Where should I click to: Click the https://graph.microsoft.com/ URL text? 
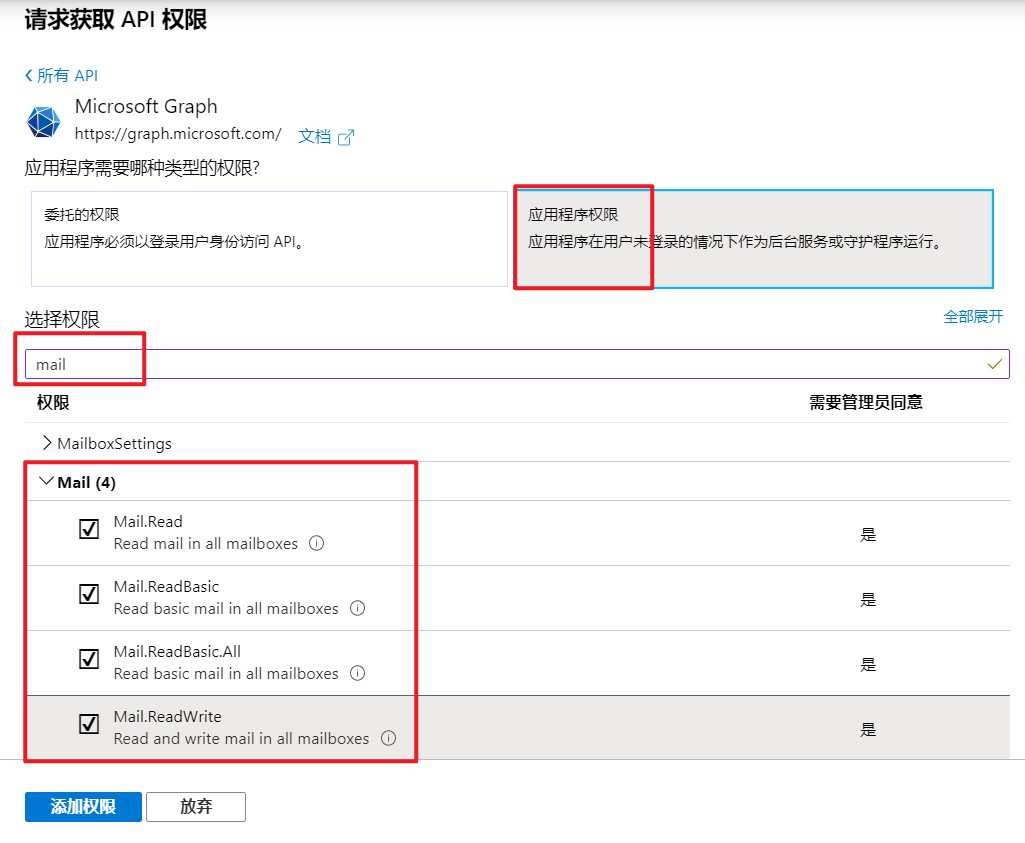(178, 134)
